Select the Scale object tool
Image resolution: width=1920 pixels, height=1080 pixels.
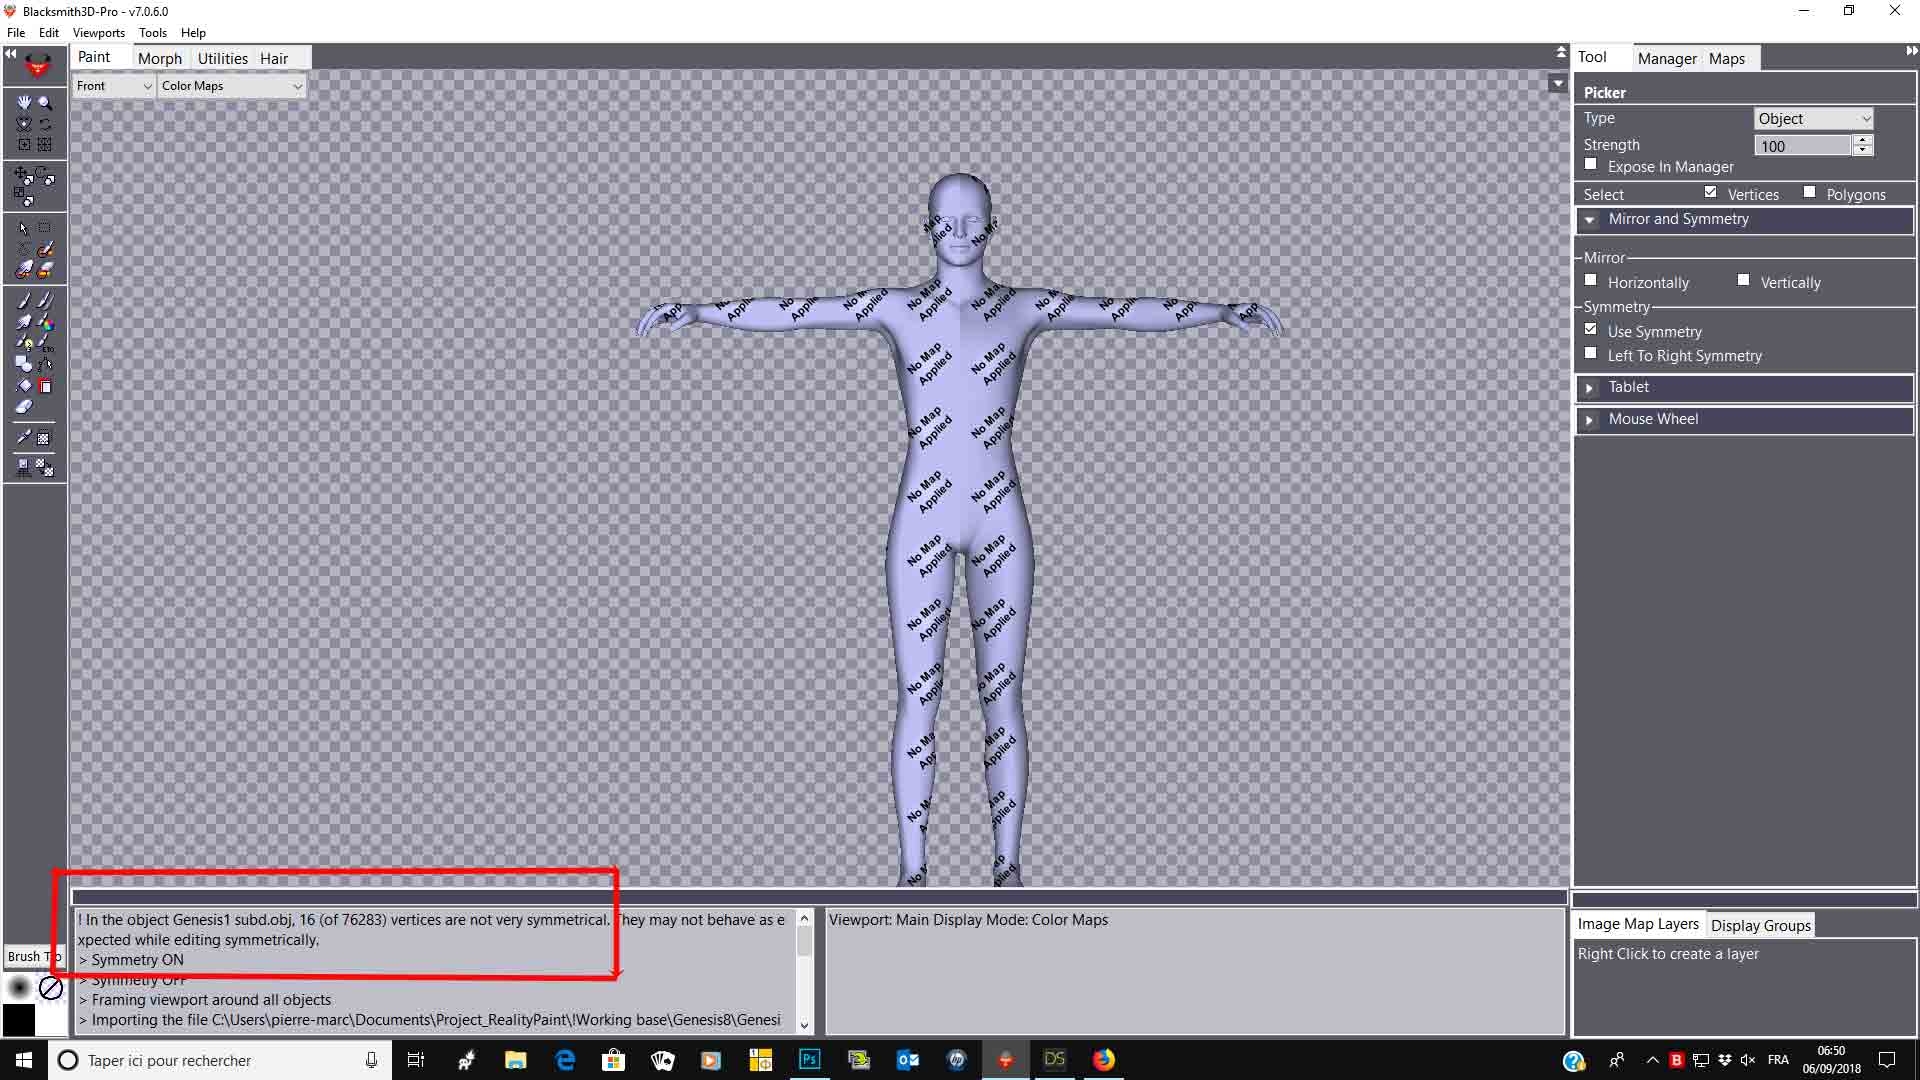(25, 196)
